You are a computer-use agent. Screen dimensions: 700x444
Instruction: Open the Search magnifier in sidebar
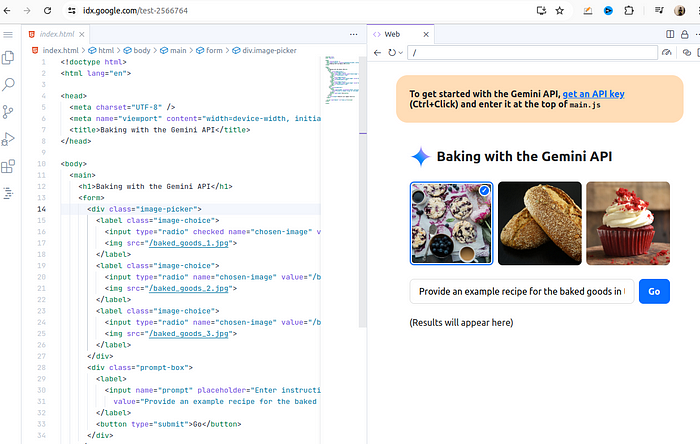coord(8,84)
